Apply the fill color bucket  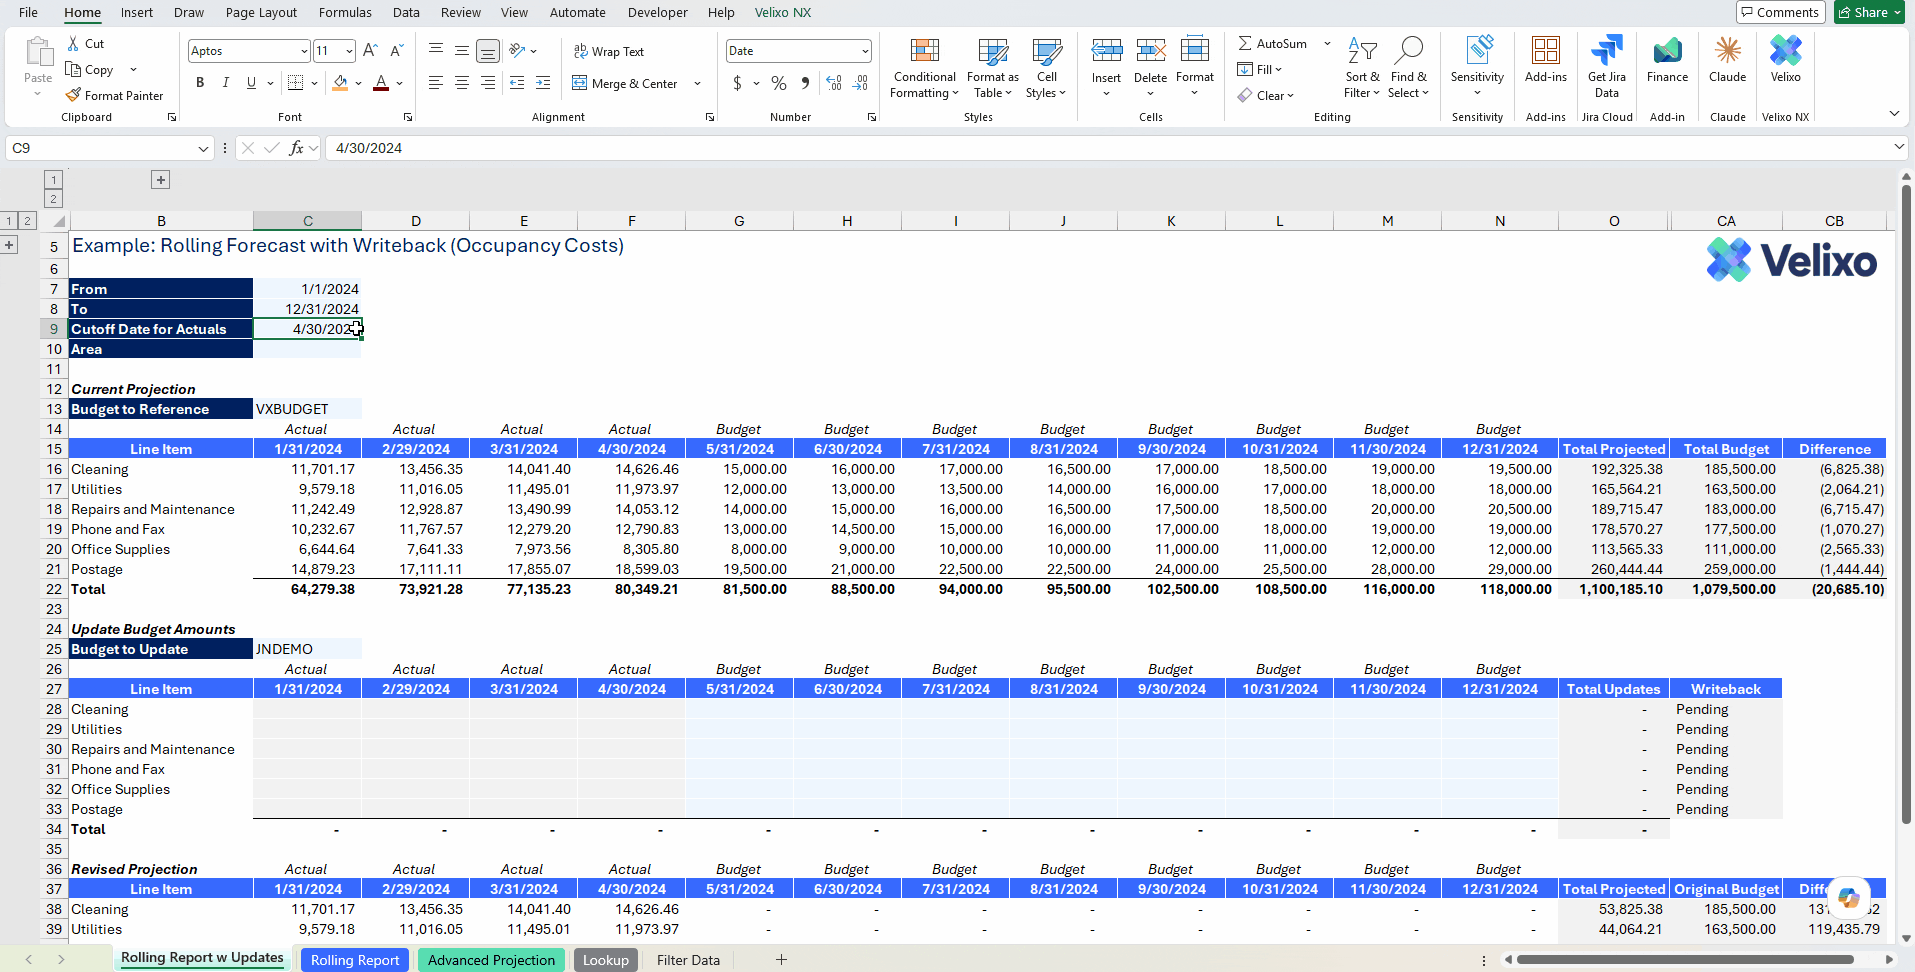click(340, 83)
